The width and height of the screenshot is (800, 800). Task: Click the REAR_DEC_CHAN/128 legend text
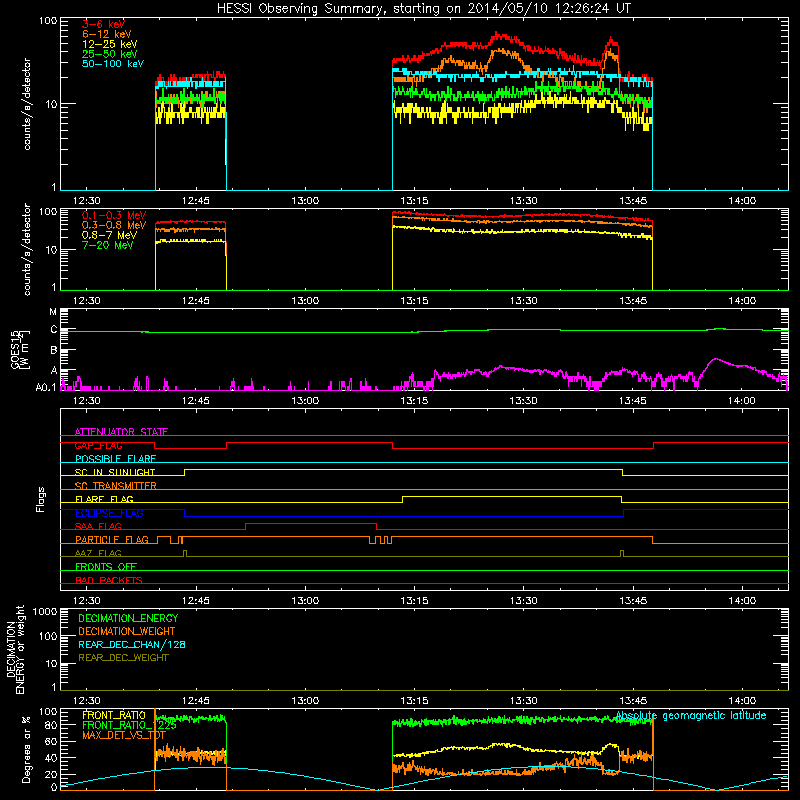(x=132, y=645)
